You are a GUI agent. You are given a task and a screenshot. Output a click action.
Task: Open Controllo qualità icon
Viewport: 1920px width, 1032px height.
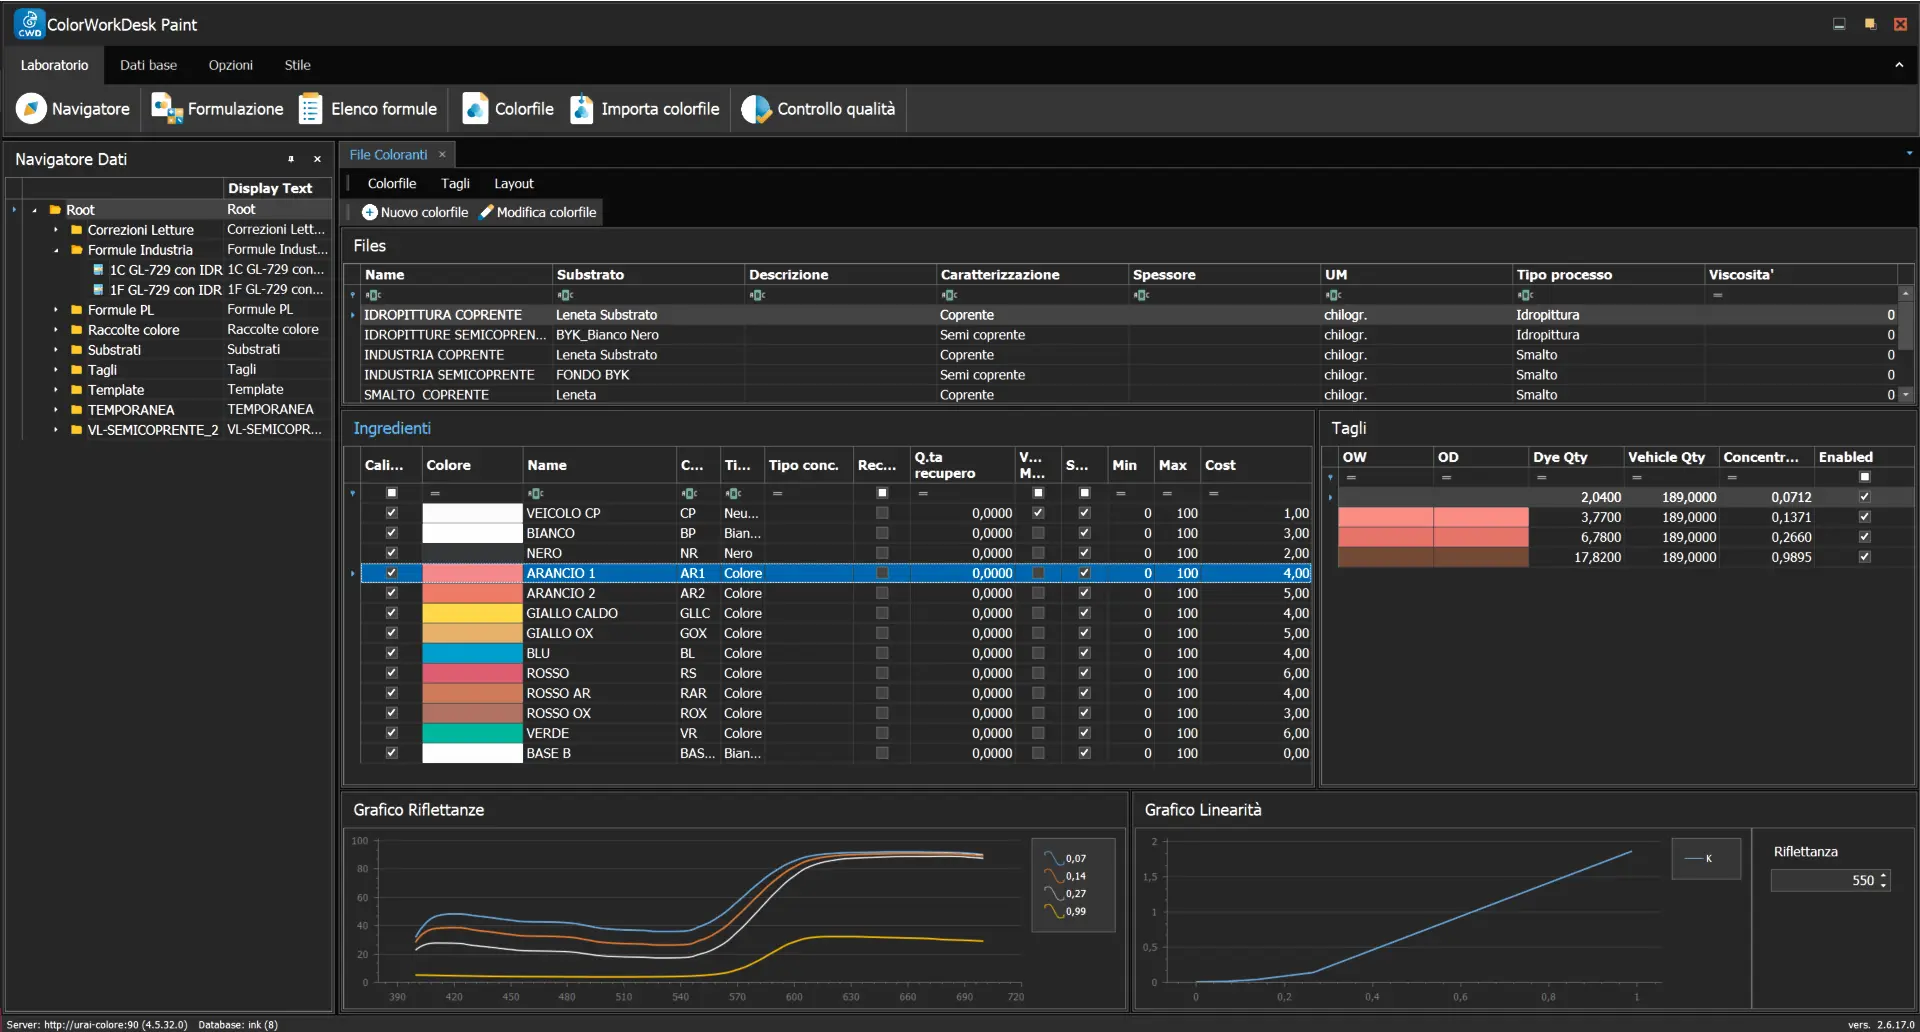click(x=756, y=109)
